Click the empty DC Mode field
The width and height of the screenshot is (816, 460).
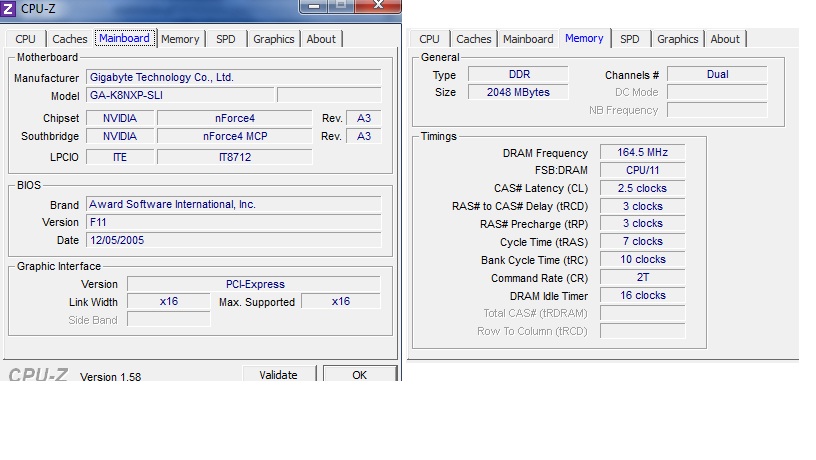click(717, 92)
